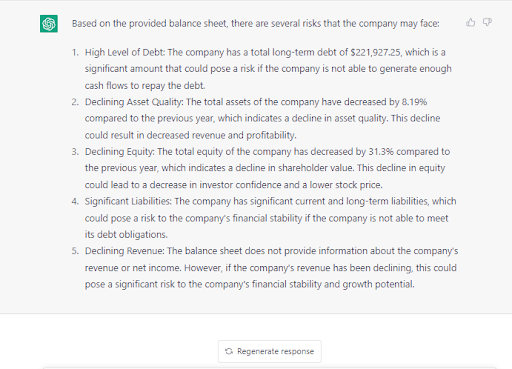Viewport: 512px width, 369px height.
Task: Click the words "its debt obligations"
Action: coord(126,235)
